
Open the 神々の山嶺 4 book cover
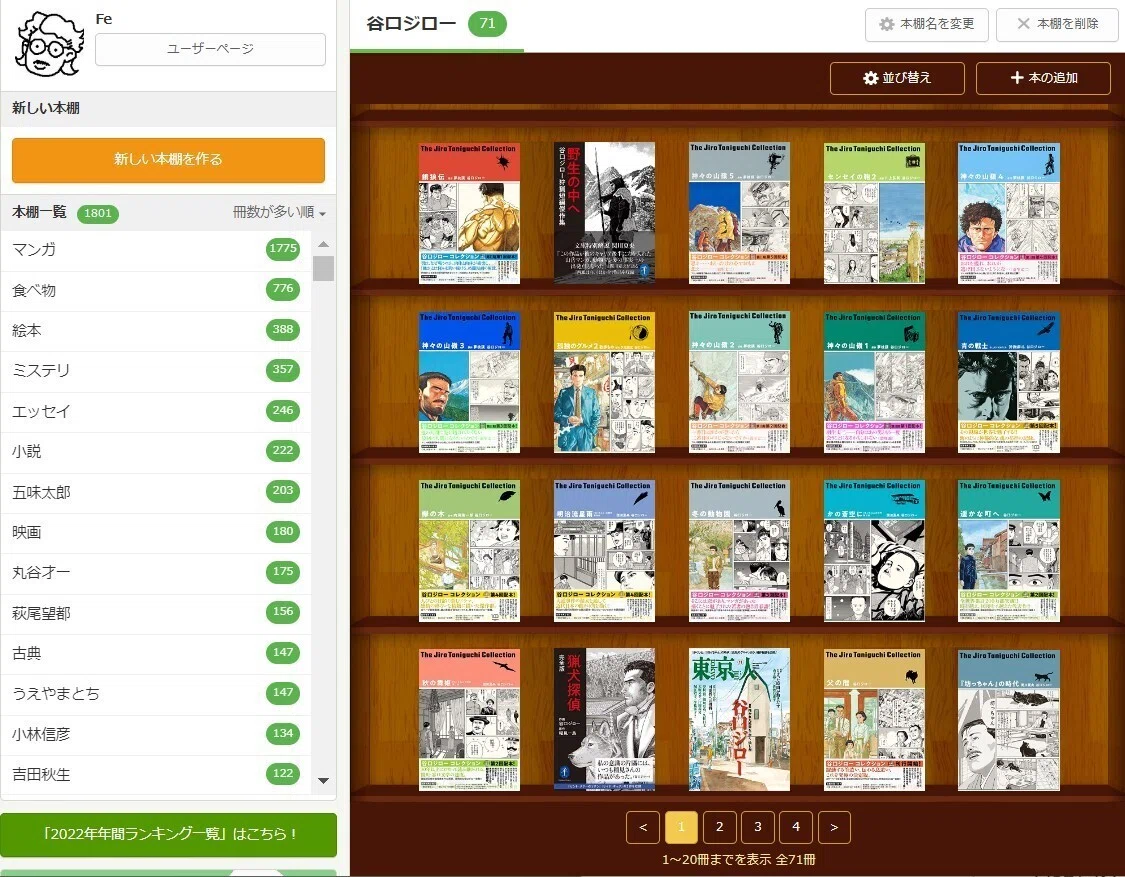(1009, 213)
